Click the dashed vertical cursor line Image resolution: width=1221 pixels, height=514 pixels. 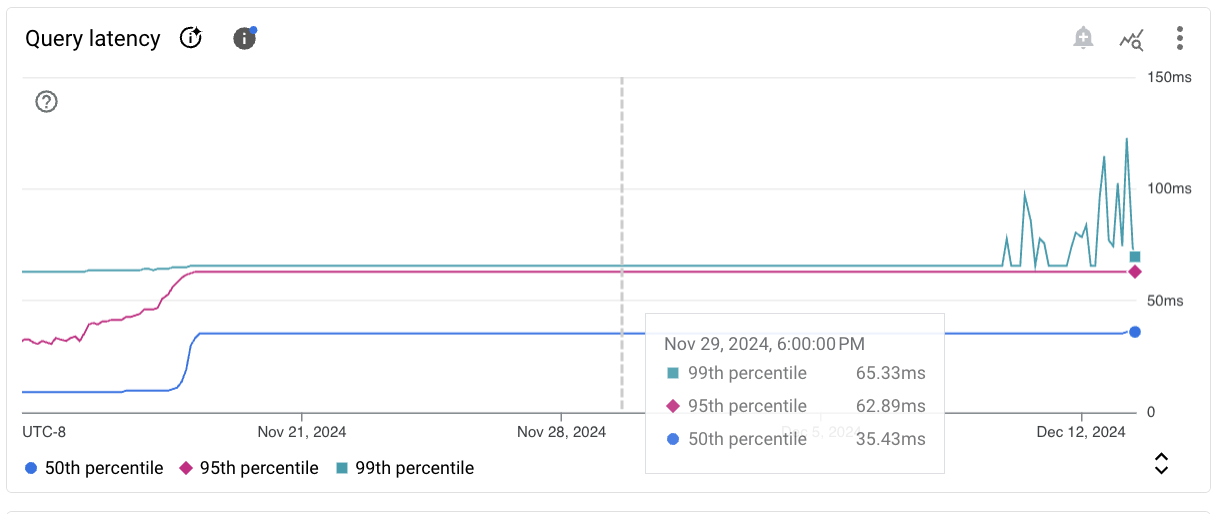pyautogui.click(x=622, y=200)
